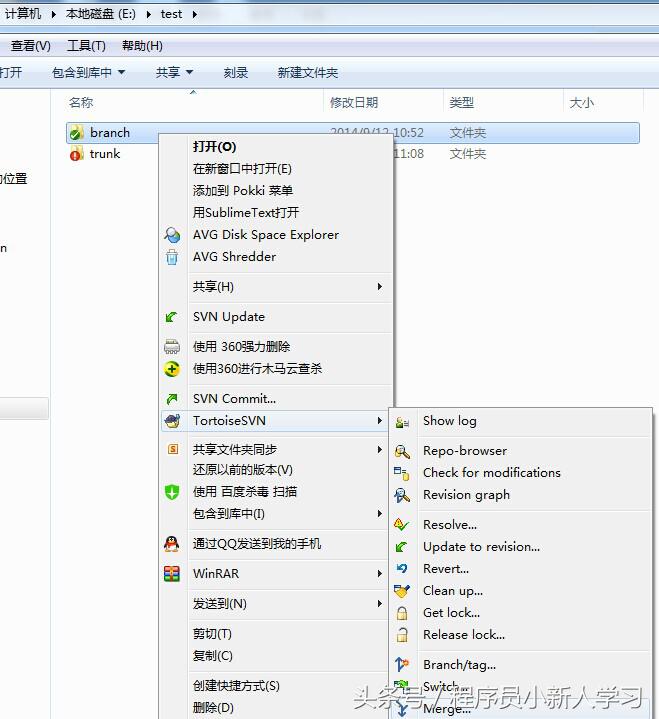659x719 pixels.
Task: Open the 共享 toolbar dropdown
Action: 189,72
